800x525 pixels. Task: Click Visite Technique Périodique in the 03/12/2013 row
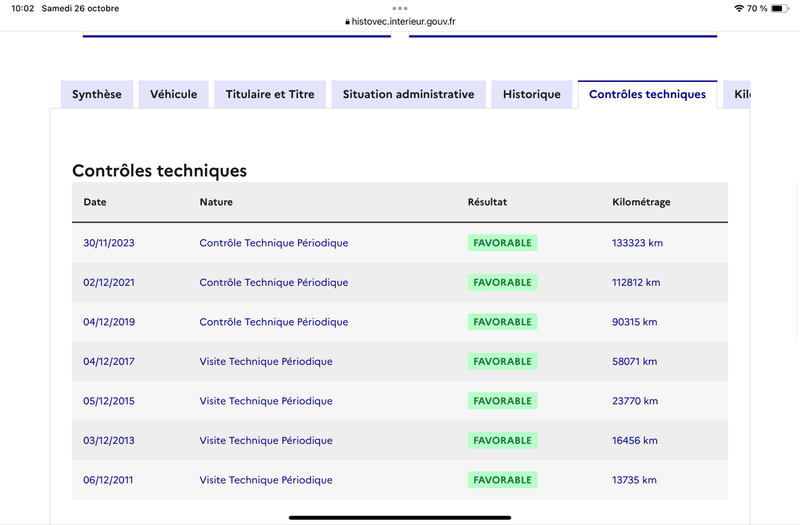[x=266, y=440]
